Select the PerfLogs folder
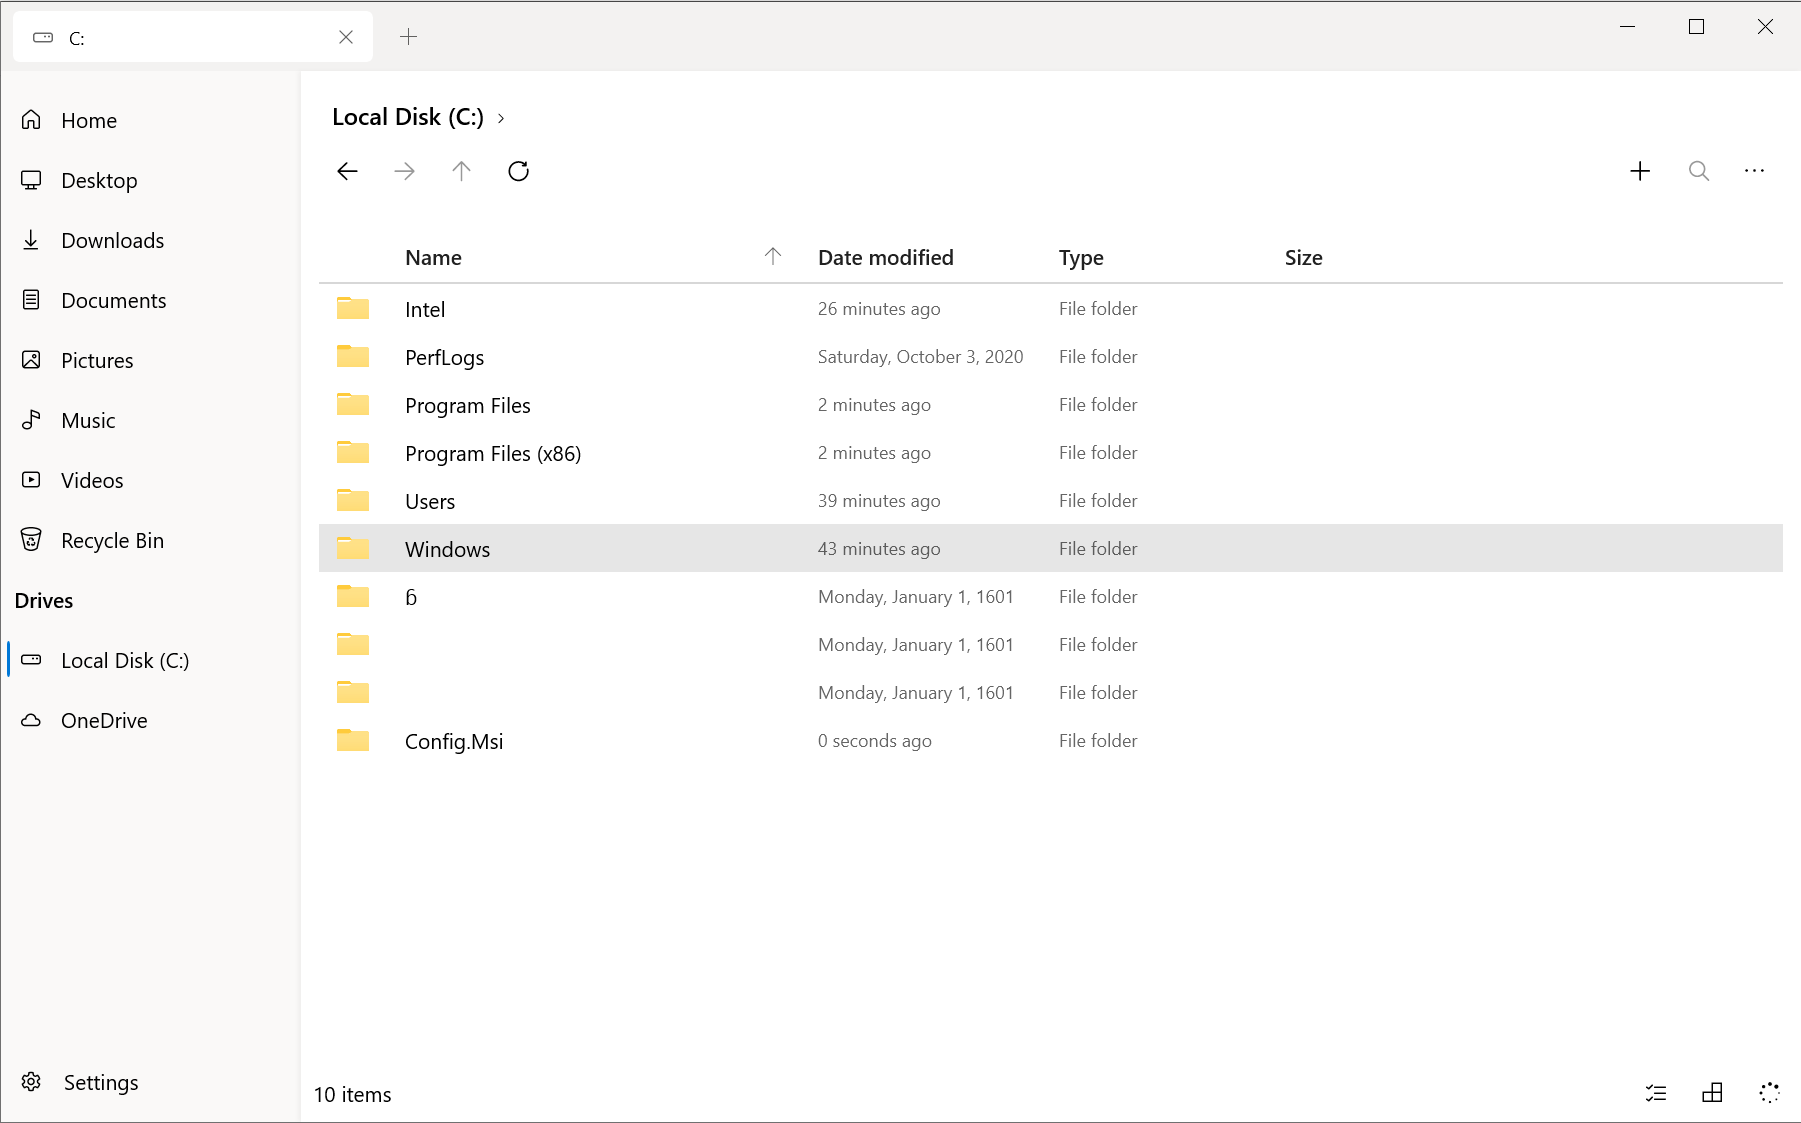Screen dimensions: 1801x1123 click(x=1050, y=357)
